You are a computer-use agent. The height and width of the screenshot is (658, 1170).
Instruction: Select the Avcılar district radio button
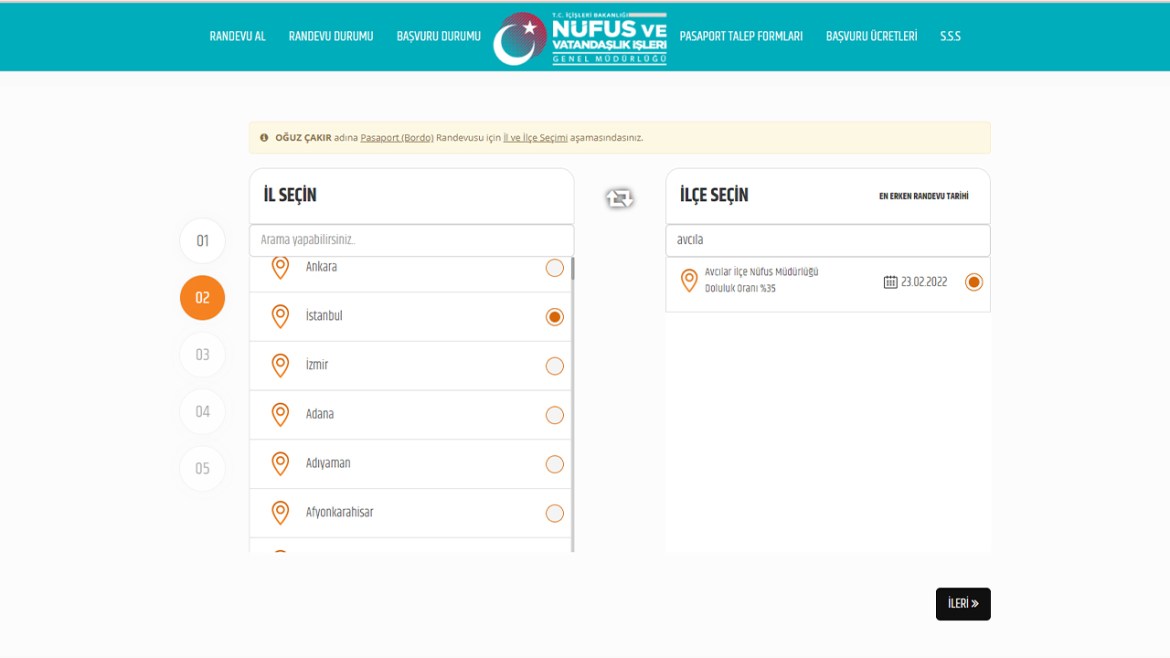point(973,282)
